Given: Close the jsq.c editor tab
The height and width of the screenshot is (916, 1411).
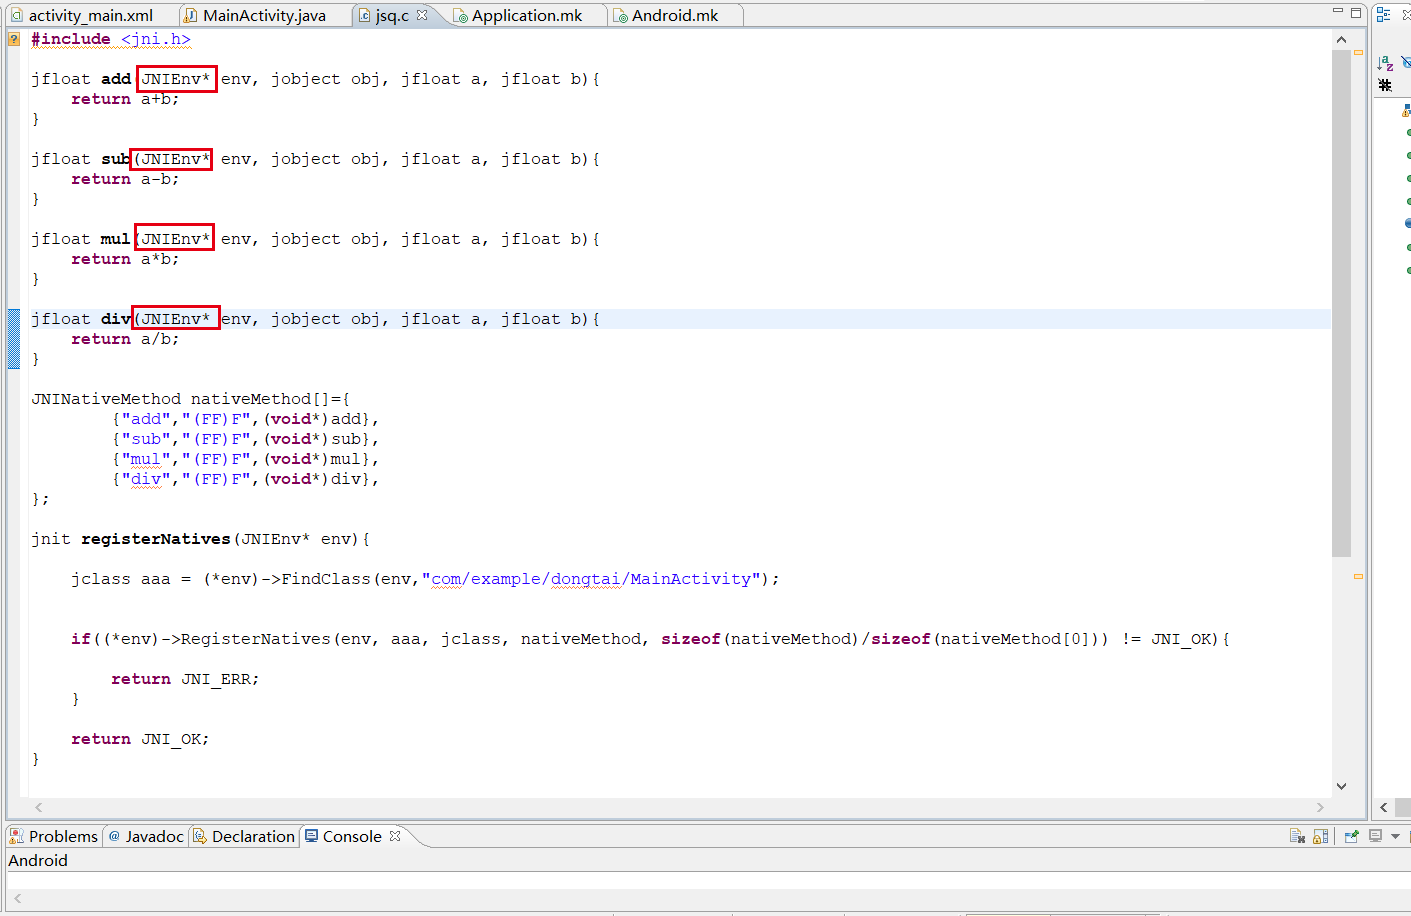Looking at the screenshot, I should pyautogui.click(x=422, y=15).
